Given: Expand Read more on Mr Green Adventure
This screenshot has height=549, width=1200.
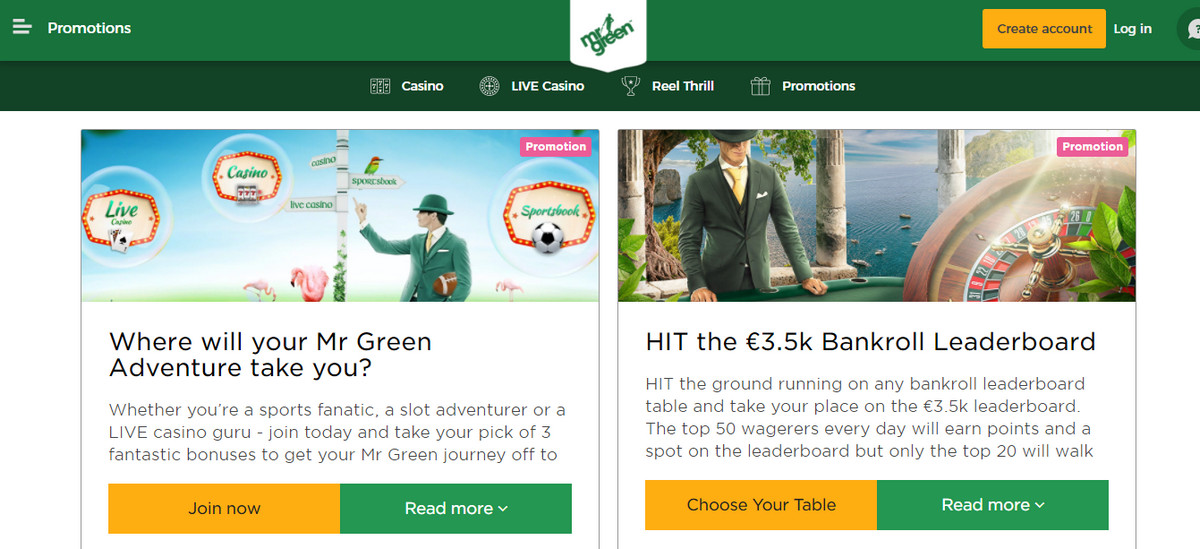Looking at the screenshot, I should coord(456,508).
